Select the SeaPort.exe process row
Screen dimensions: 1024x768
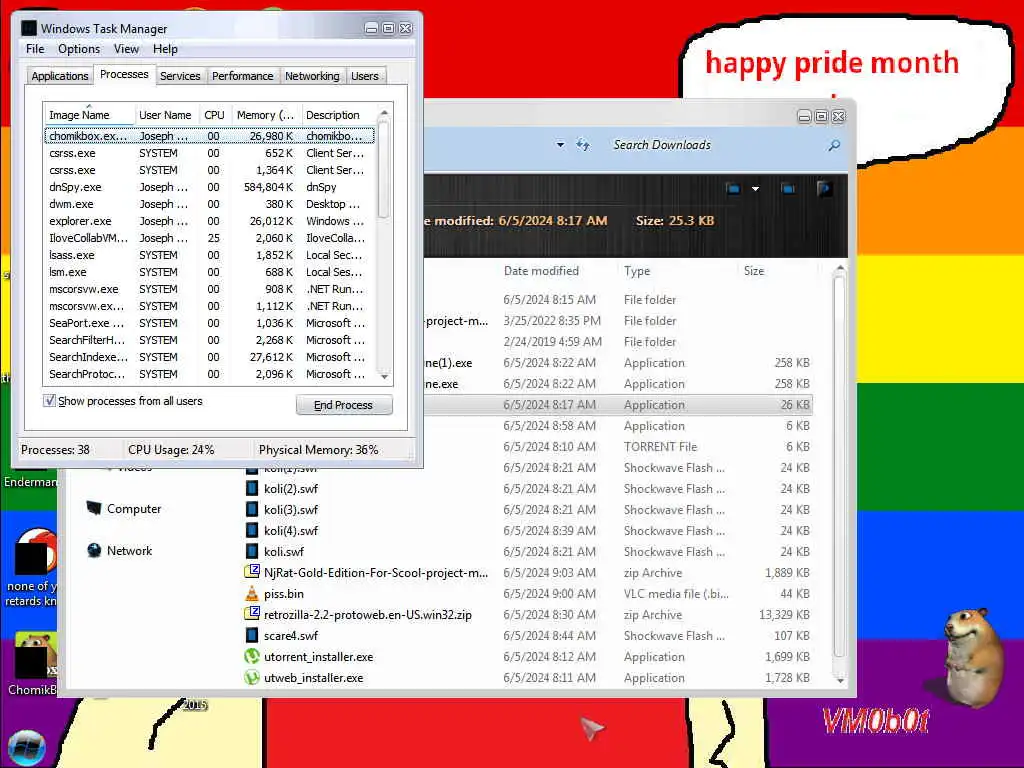tap(209, 323)
